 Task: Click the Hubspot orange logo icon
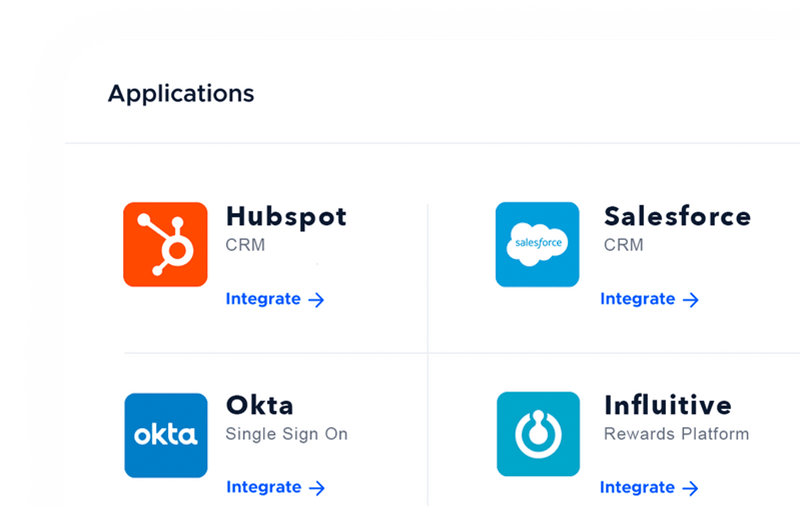click(x=165, y=244)
